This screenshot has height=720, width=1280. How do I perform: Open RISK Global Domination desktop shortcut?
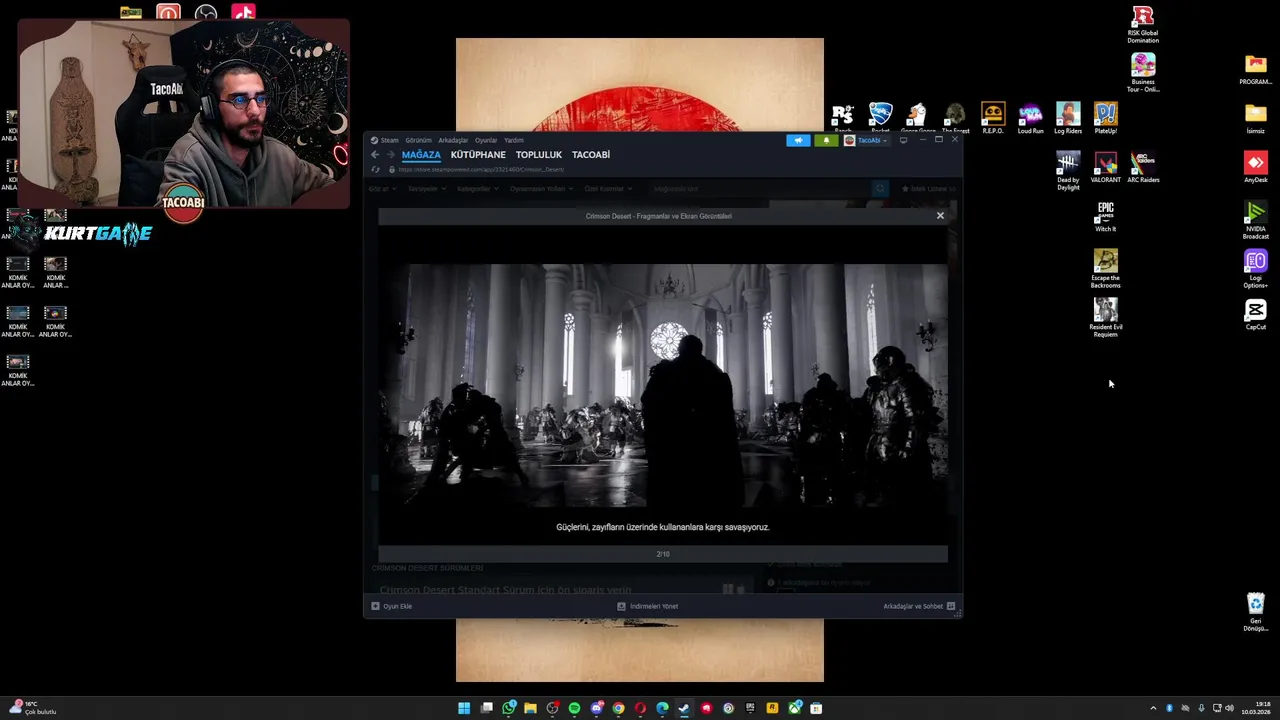[1143, 24]
